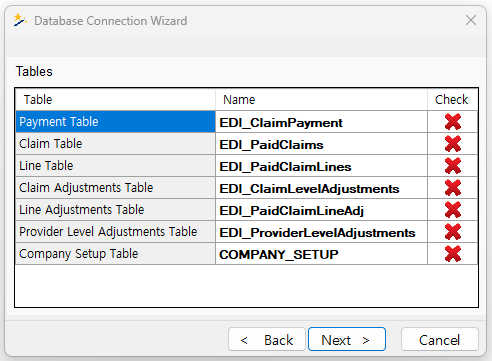Edit the EDI_PaidClaimLineAdj name cell
This screenshot has height=361, width=492.
tap(321, 210)
